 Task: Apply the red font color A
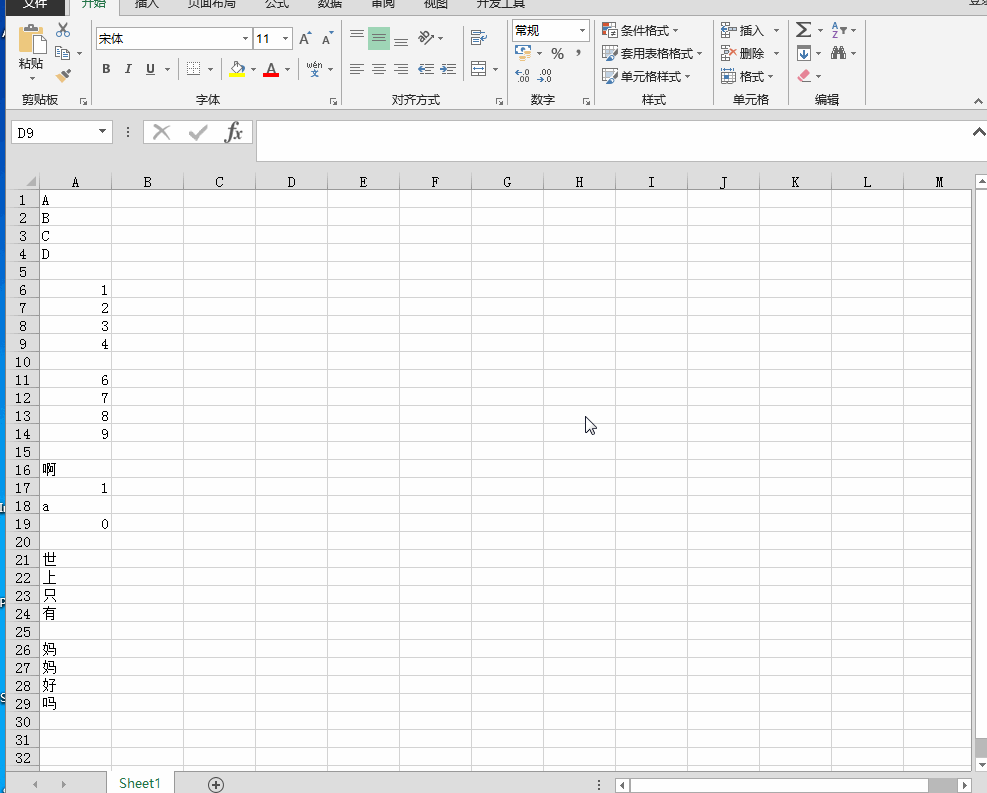[x=271, y=69]
